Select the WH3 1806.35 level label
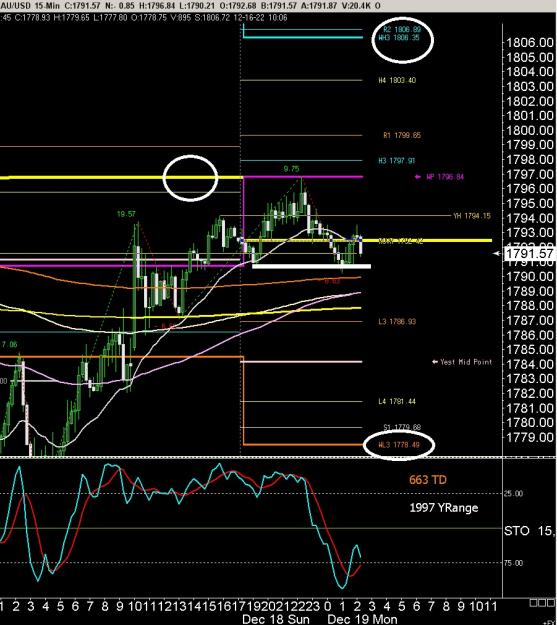 399,38
